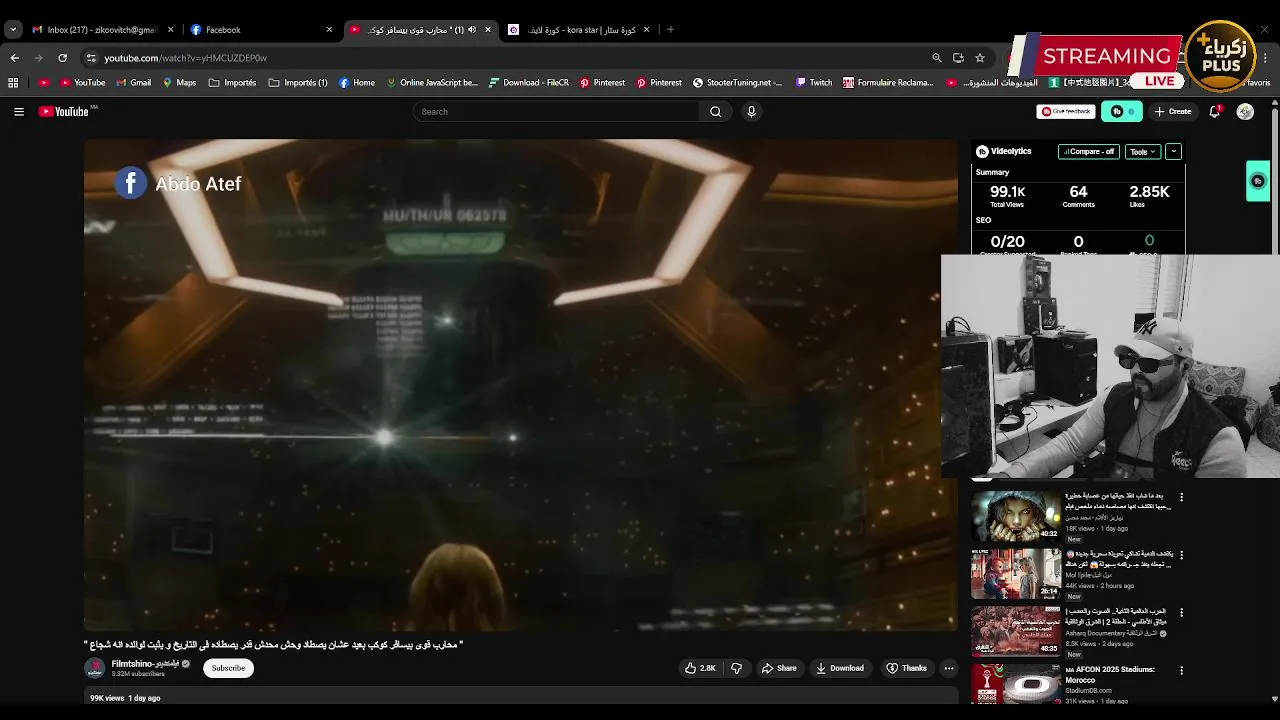
Task: Open the Create button
Action: point(1172,112)
